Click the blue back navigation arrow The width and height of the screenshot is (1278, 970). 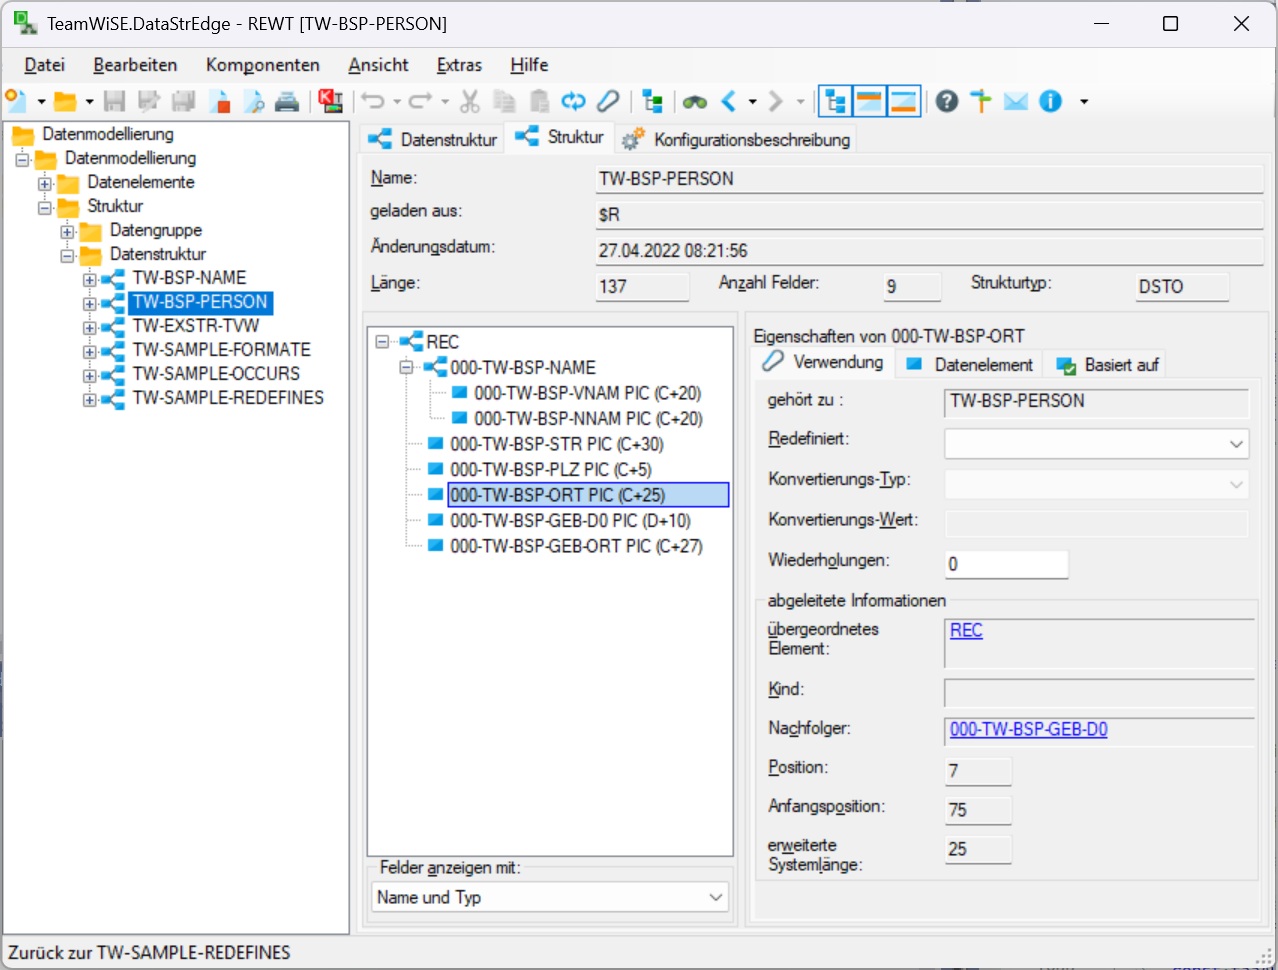tap(728, 101)
